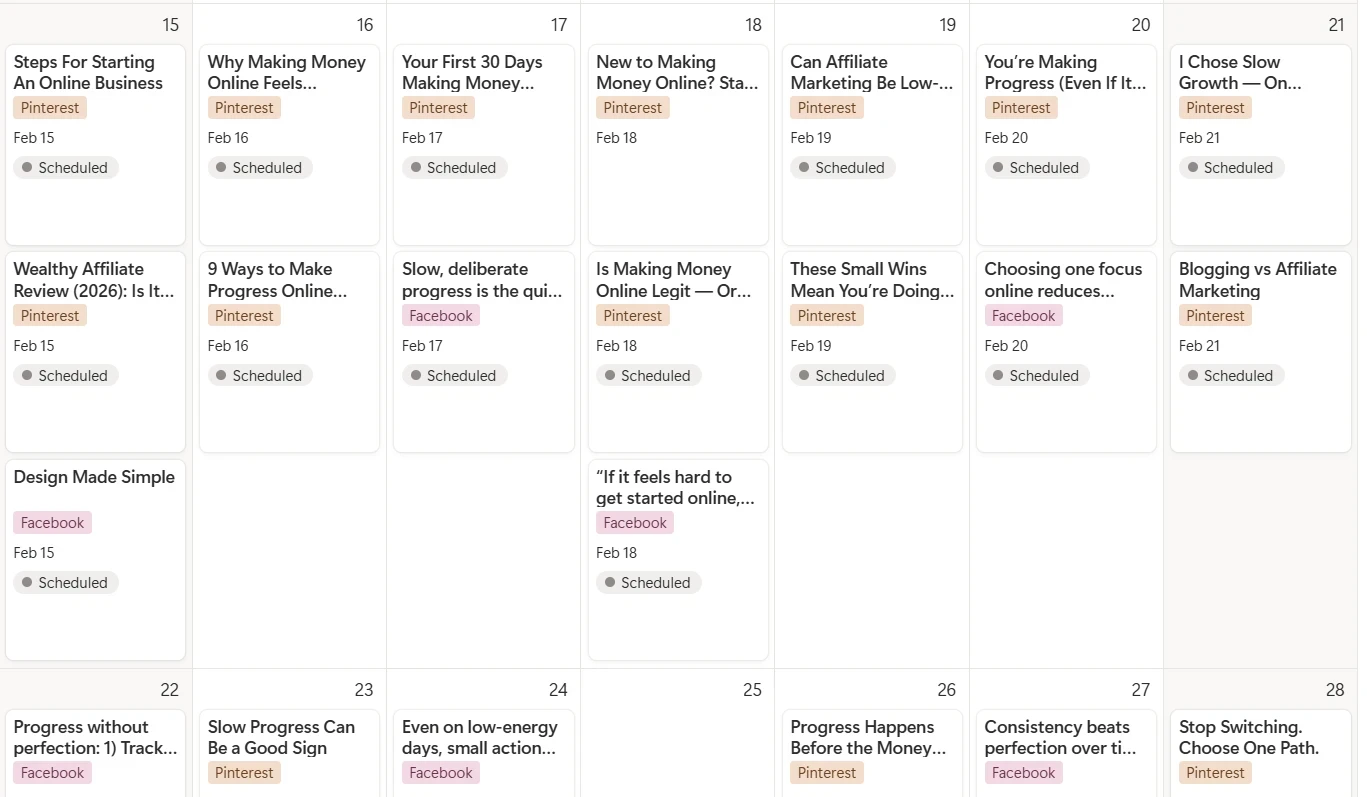Open the Steps For Starting An Online Business card

coord(88,72)
